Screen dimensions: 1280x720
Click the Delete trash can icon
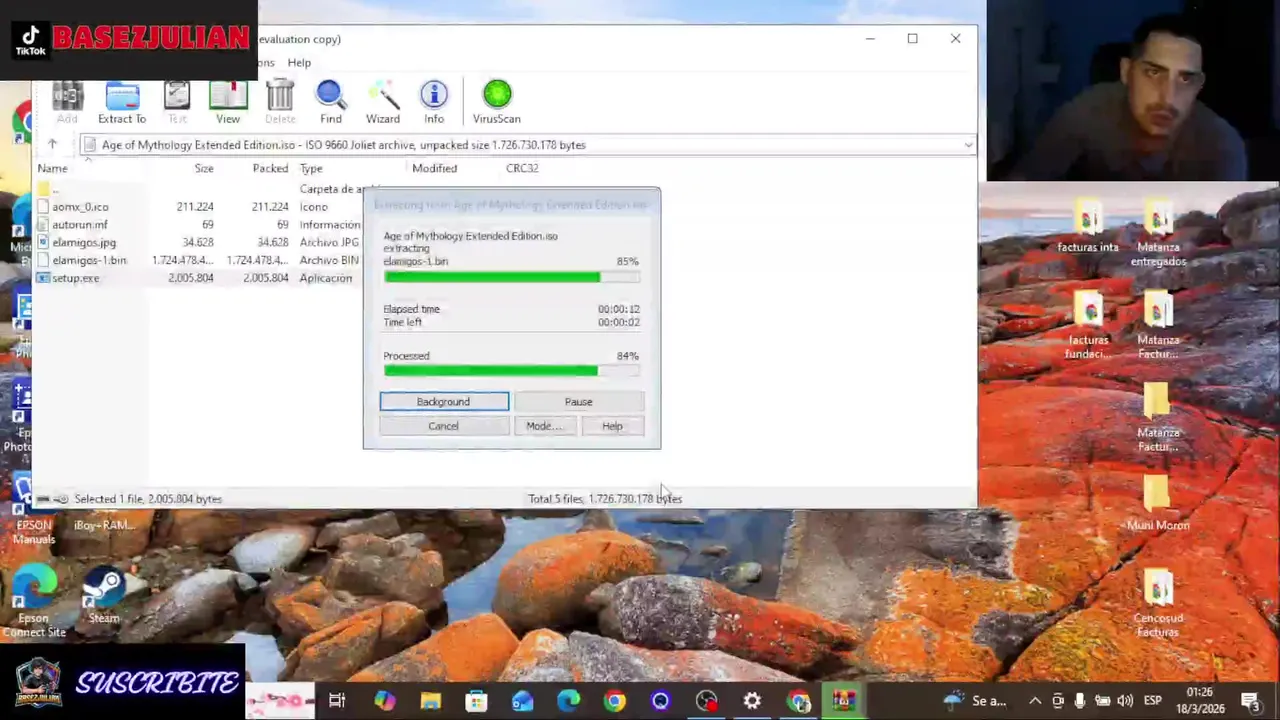(x=280, y=103)
